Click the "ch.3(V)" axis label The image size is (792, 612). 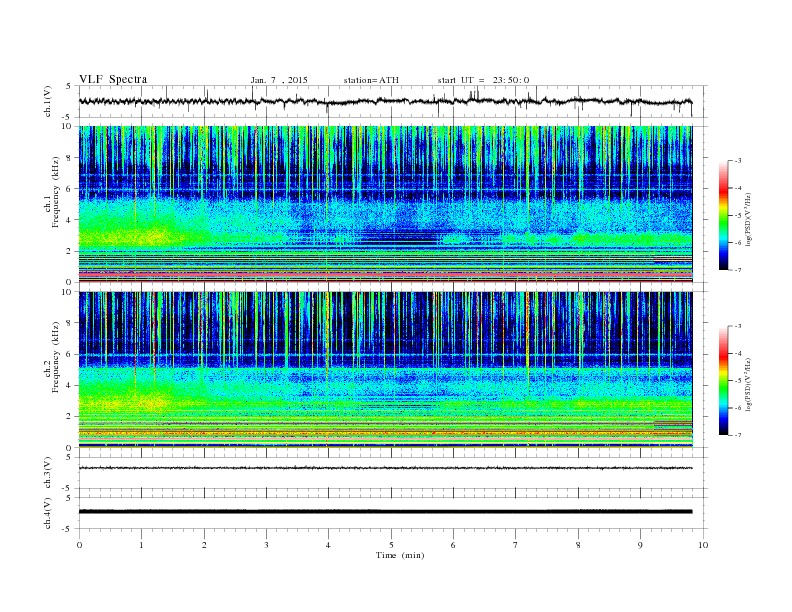[x=47, y=473]
